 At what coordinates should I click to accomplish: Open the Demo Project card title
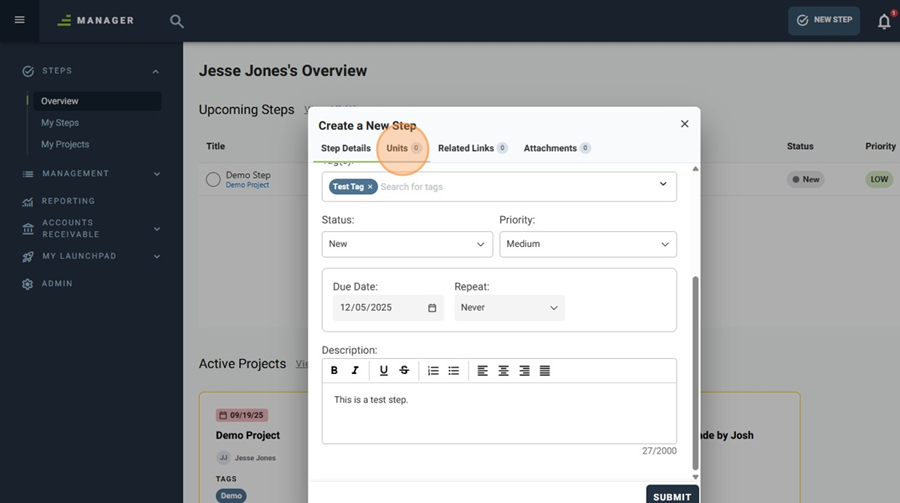tap(248, 436)
